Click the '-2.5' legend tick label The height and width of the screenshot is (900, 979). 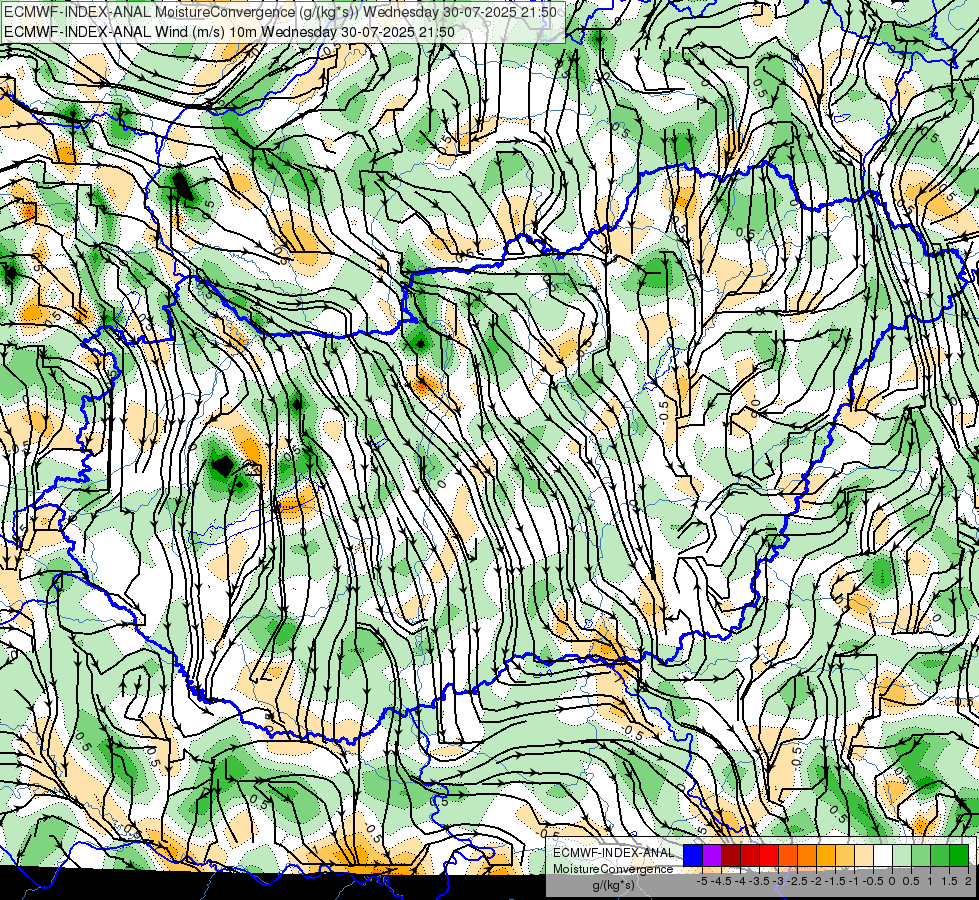point(797,881)
